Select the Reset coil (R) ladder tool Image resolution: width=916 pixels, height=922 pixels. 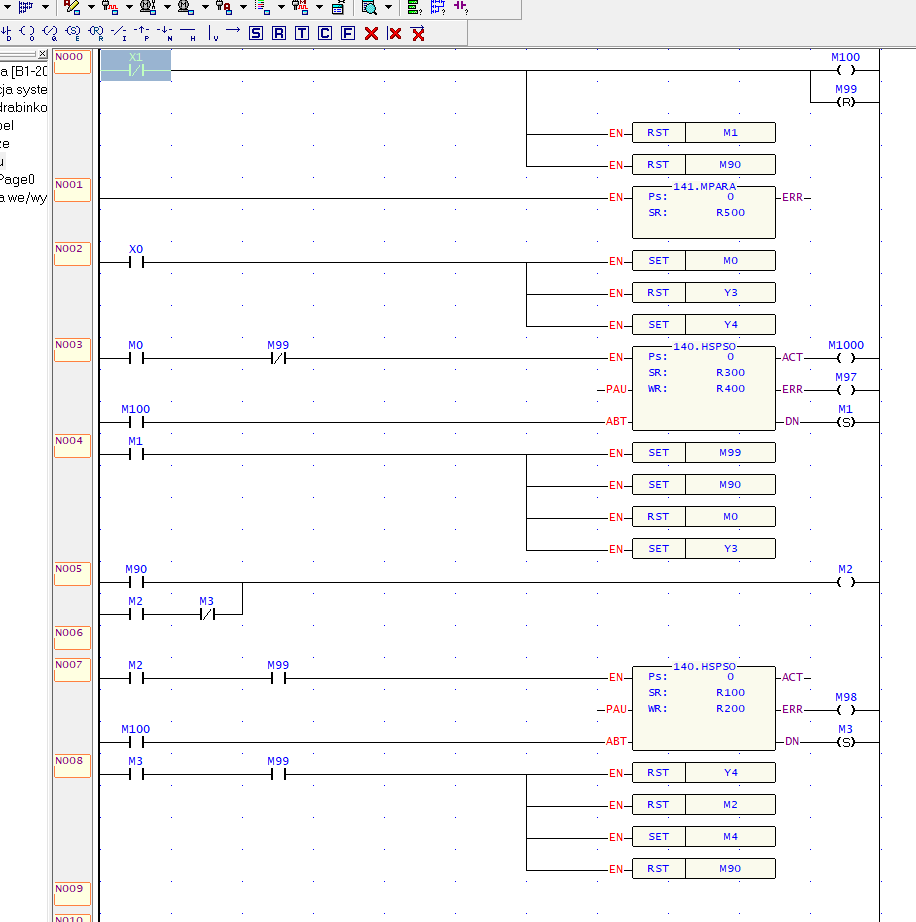[96, 33]
